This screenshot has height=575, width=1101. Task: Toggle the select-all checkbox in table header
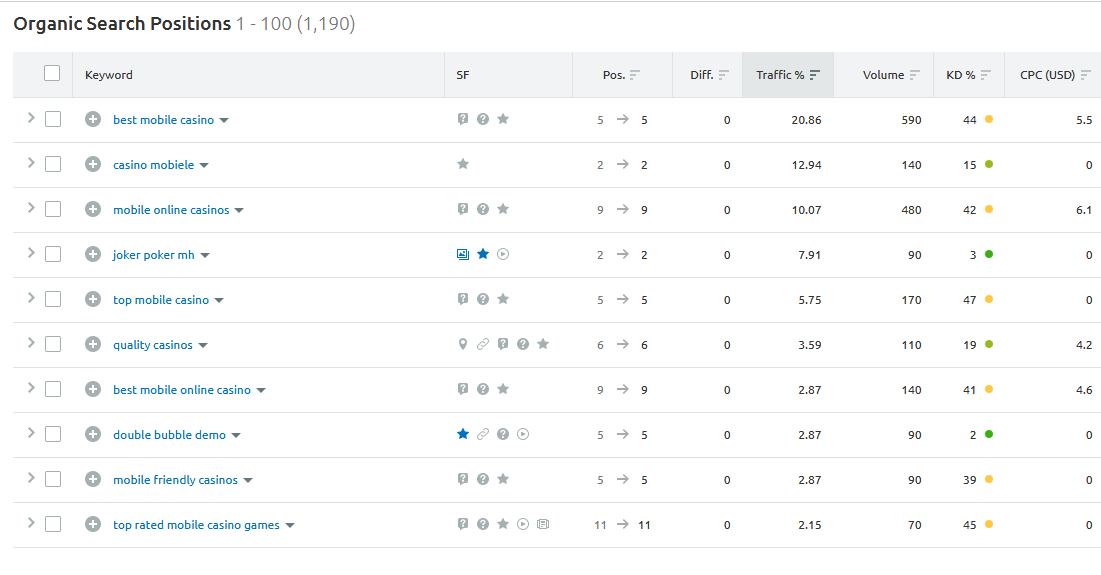(x=52, y=73)
